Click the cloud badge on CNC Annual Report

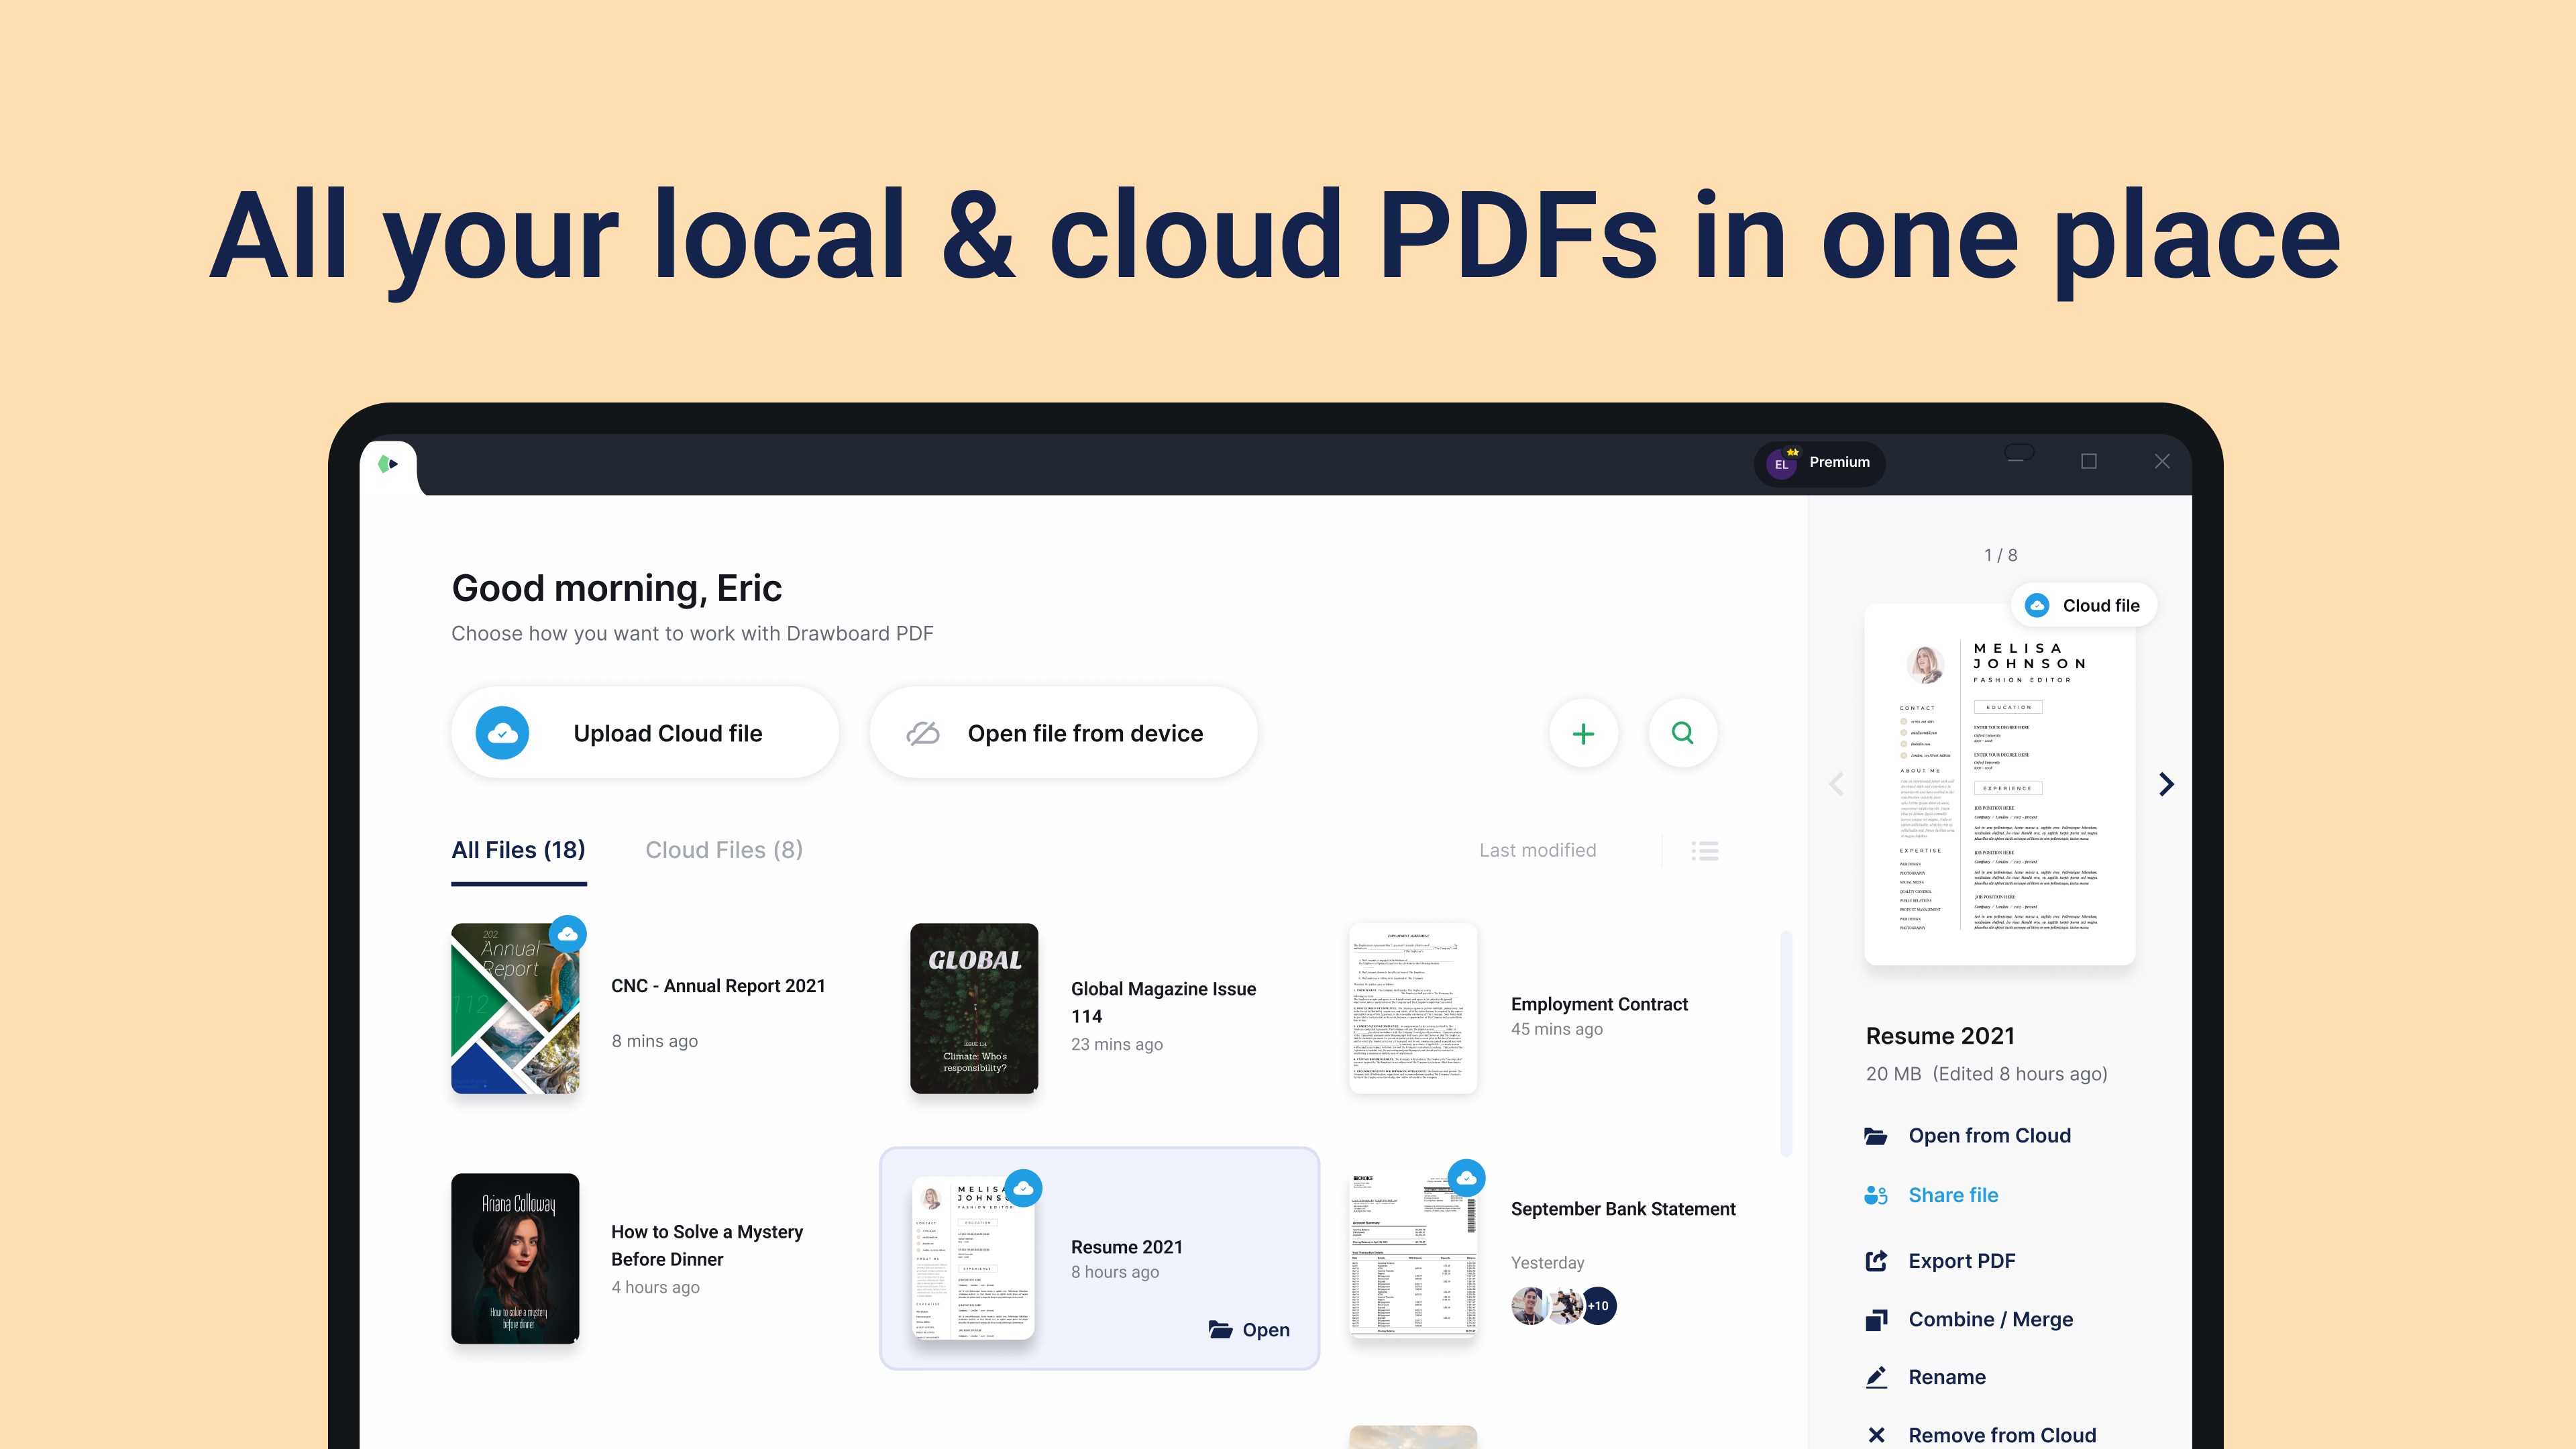(x=568, y=933)
